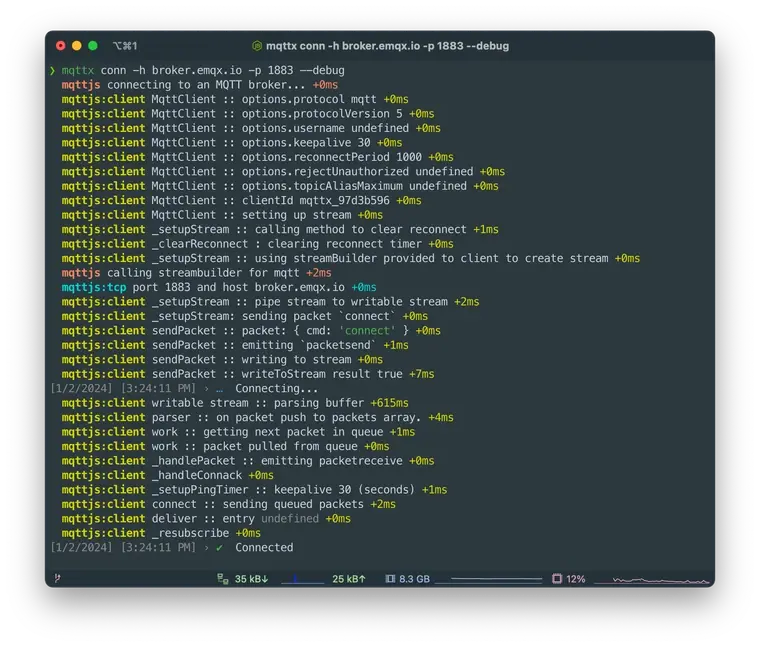
Task: Click the clearing reconnect timer line
Action: coord(257,244)
